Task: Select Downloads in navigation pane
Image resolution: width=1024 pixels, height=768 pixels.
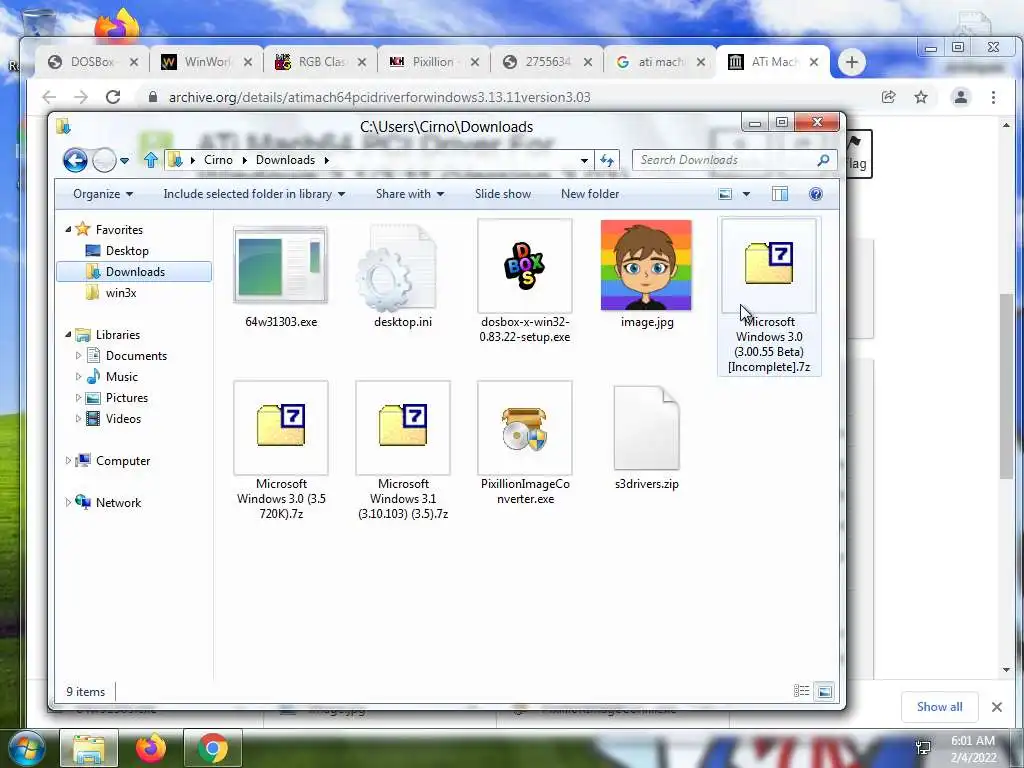Action: point(135,272)
